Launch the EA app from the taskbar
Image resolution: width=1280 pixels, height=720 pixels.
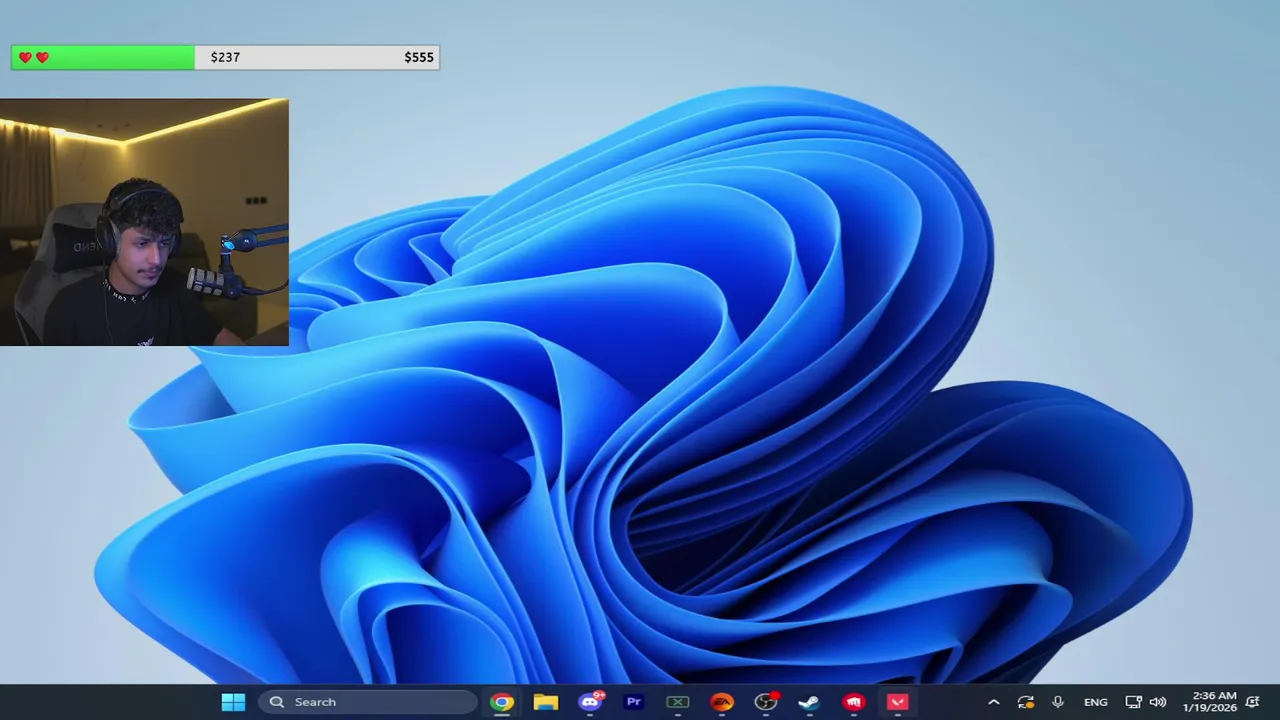[722, 702]
